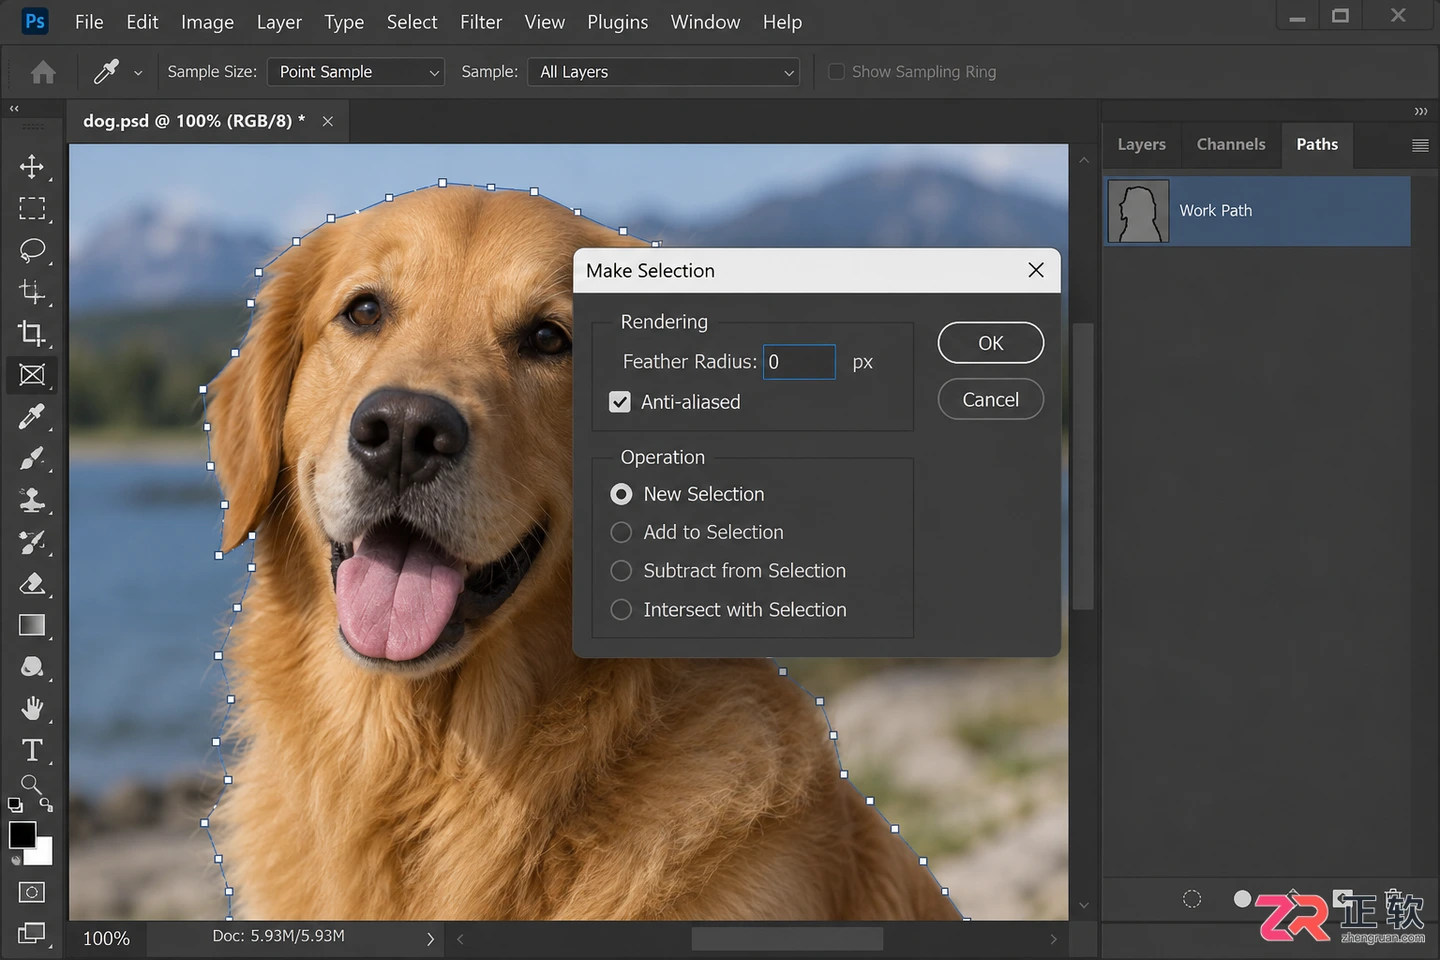Open the Type menu

pyautogui.click(x=344, y=22)
